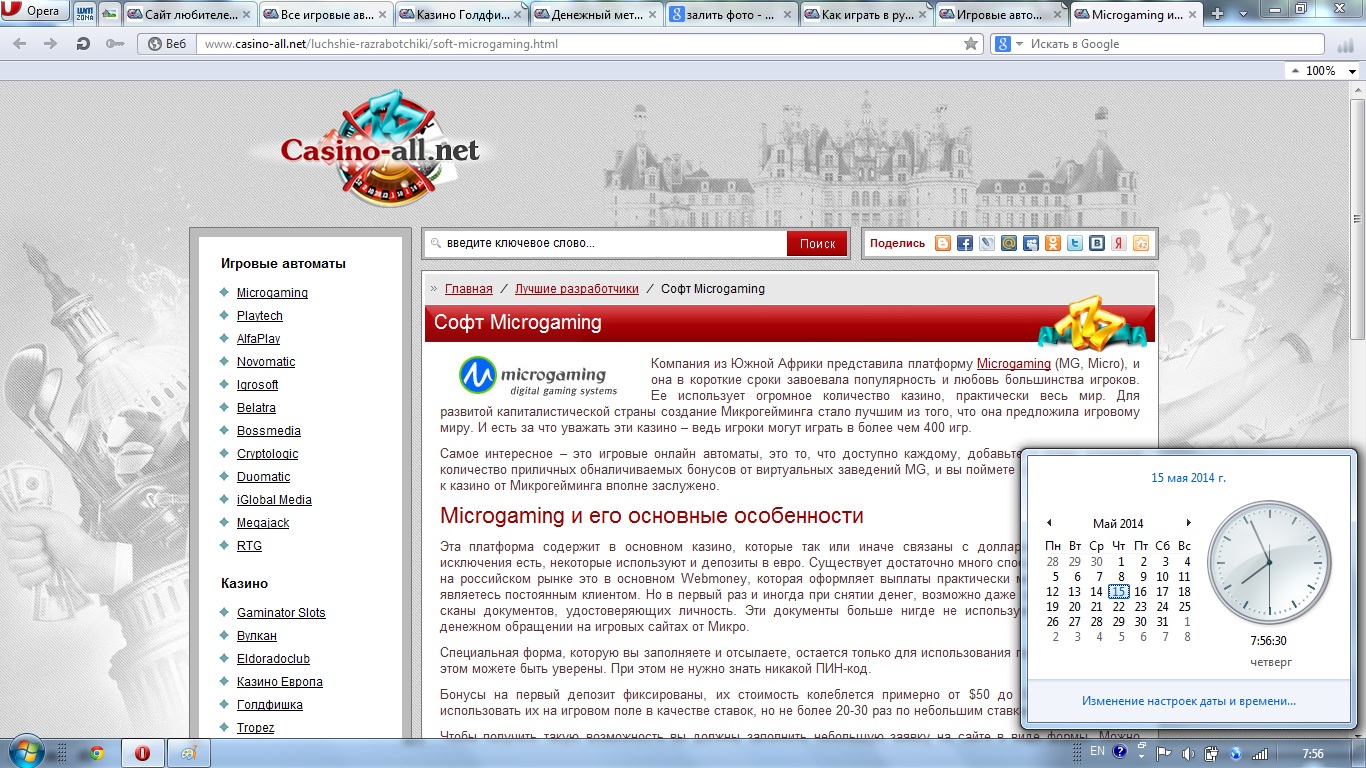
Task: Open the Paint taskbar button
Action: click(x=189, y=753)
